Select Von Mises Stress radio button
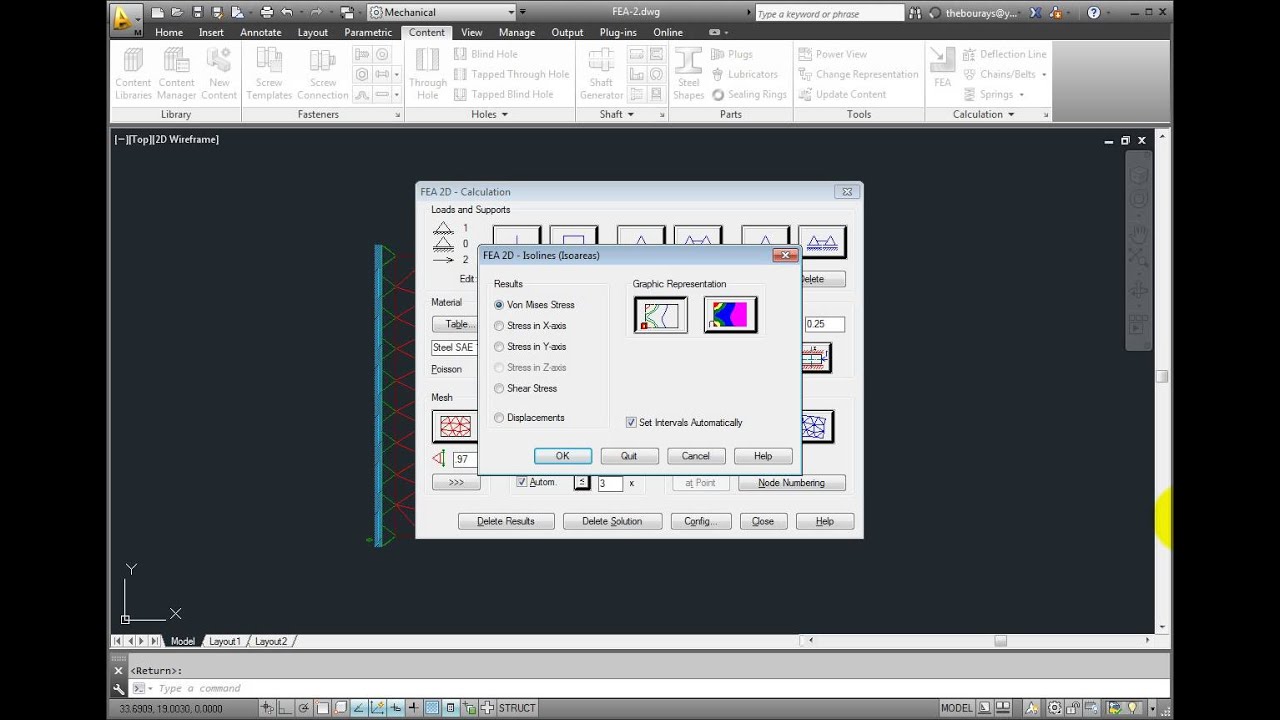The image size is (1280, 720). coord(499,305)
